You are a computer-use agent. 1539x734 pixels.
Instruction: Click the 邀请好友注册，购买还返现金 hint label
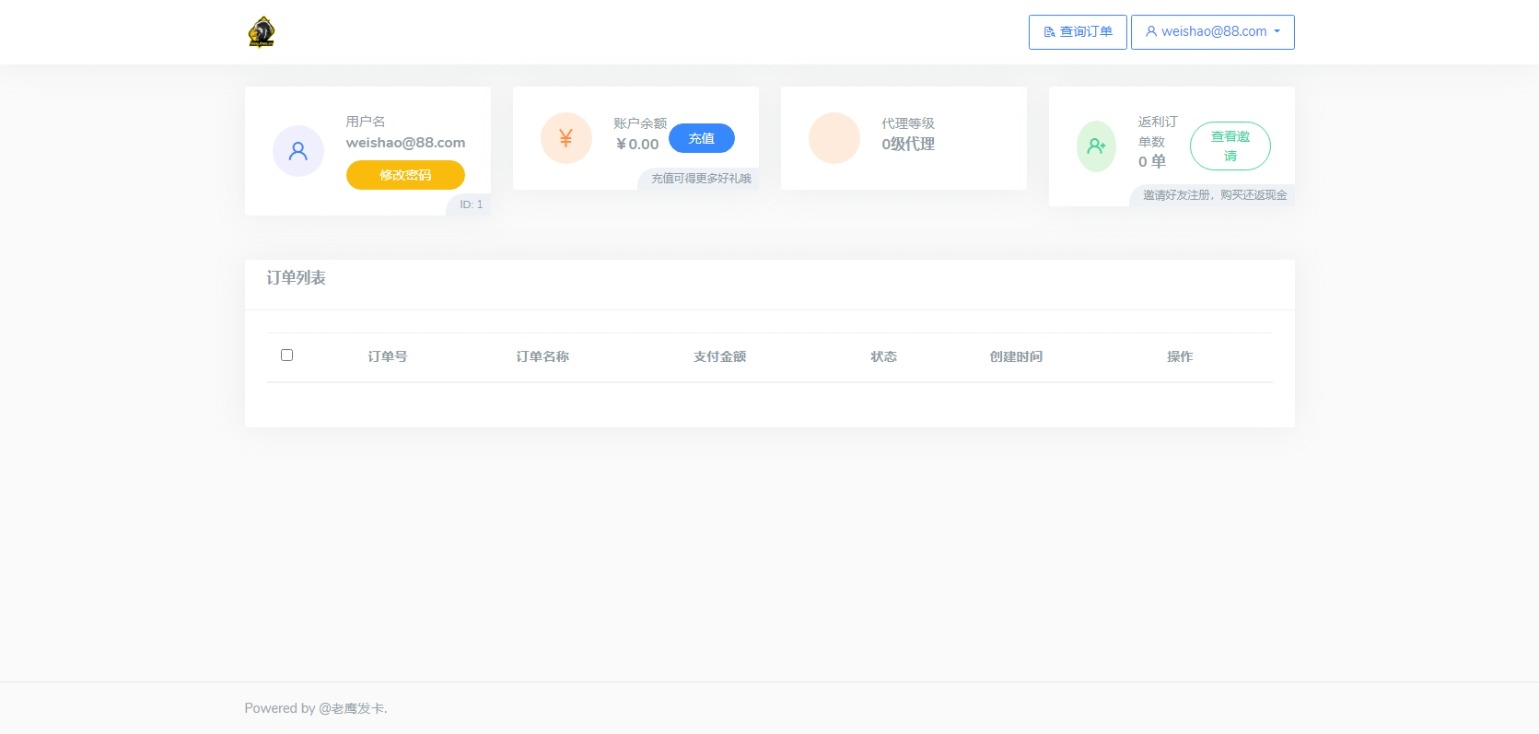pos(1214,195)
